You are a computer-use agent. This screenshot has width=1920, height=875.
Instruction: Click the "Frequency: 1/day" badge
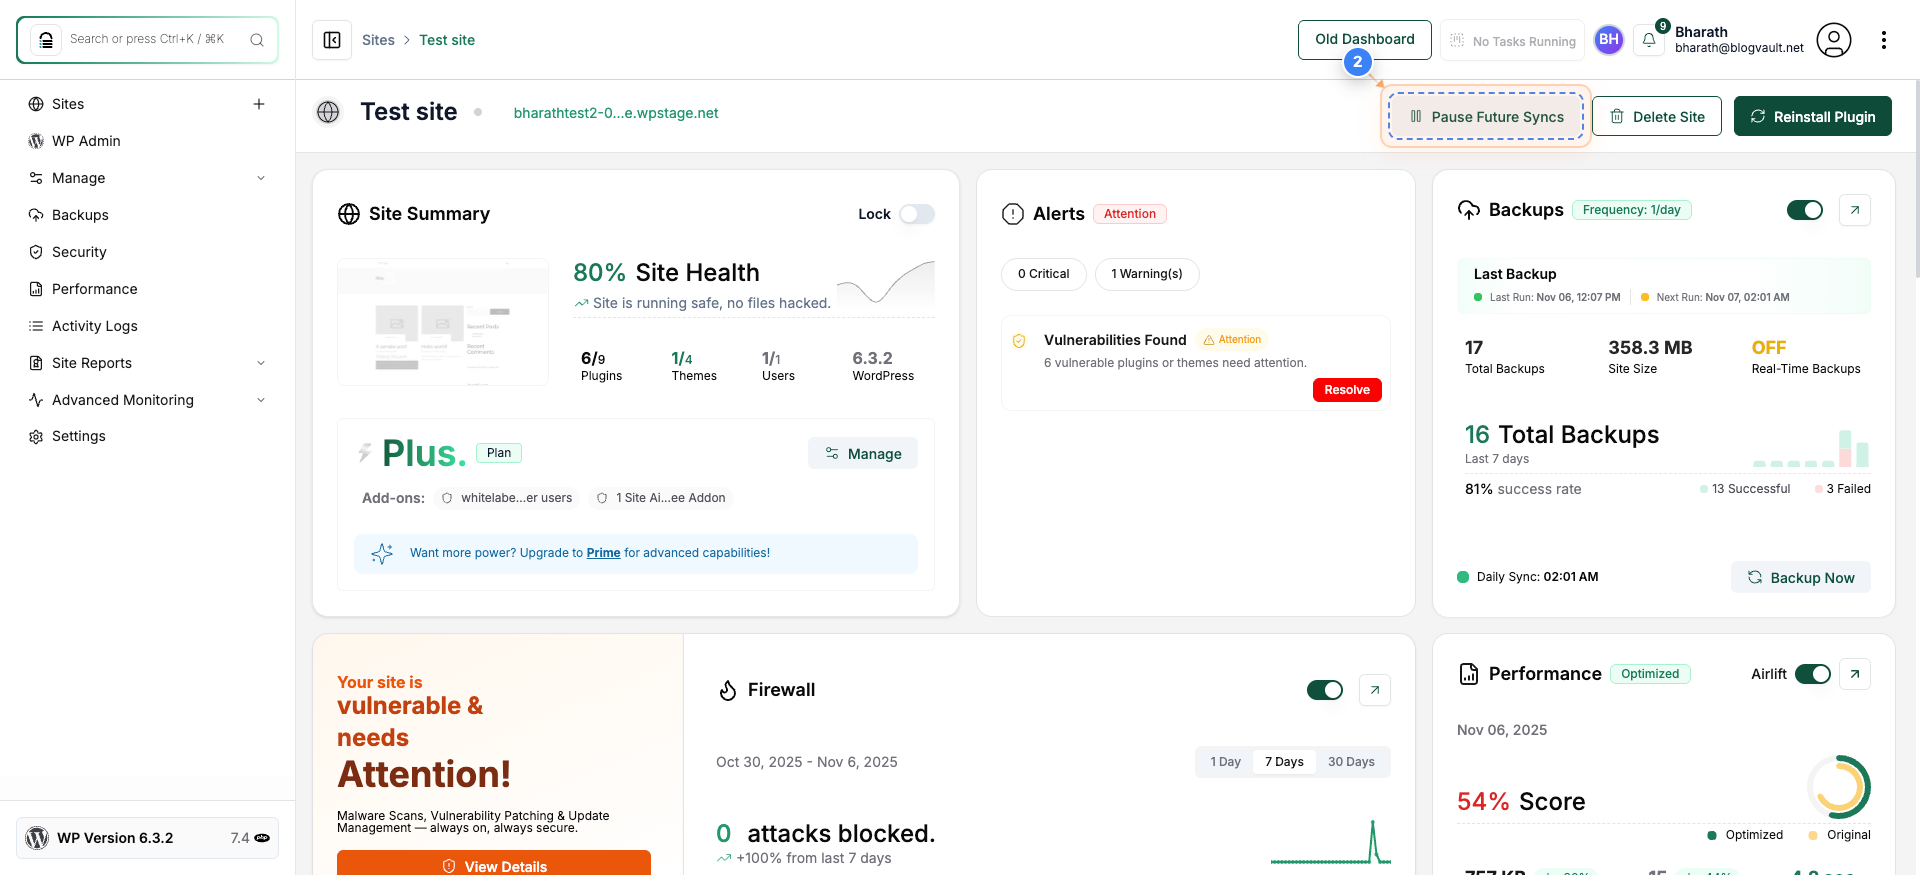pyautogui.click(x=1632, y=210)
